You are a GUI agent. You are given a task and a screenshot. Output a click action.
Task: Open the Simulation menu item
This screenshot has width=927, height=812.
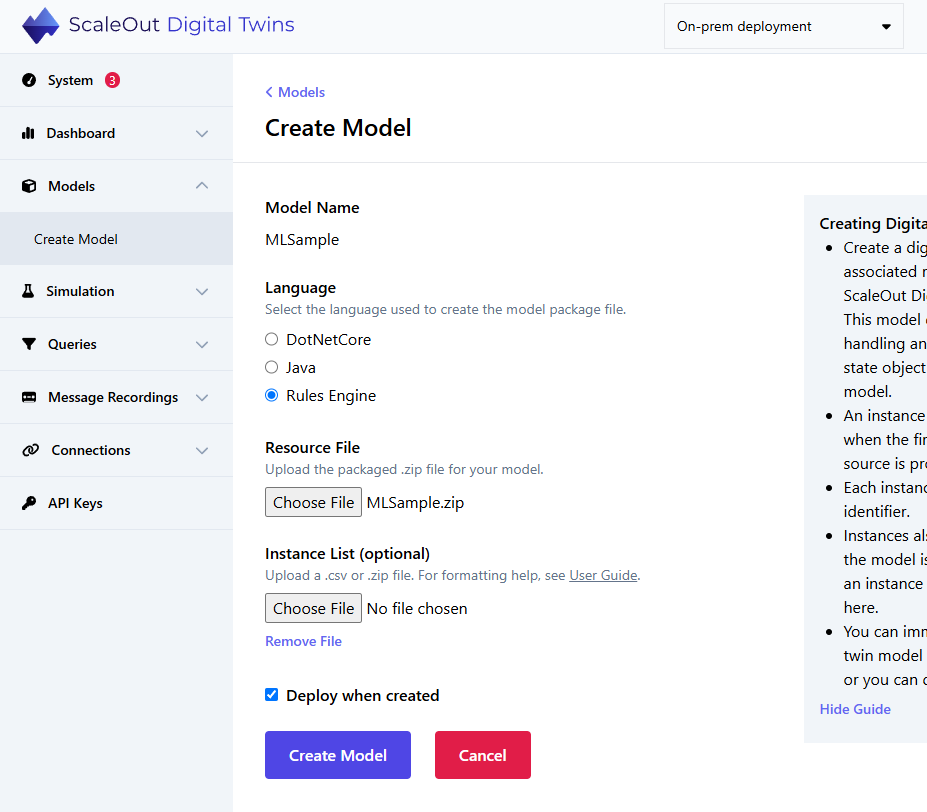(x=116, y=291)
